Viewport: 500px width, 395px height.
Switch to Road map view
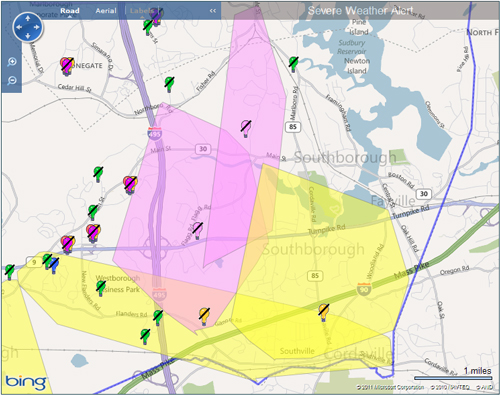(x=70, y=11)
